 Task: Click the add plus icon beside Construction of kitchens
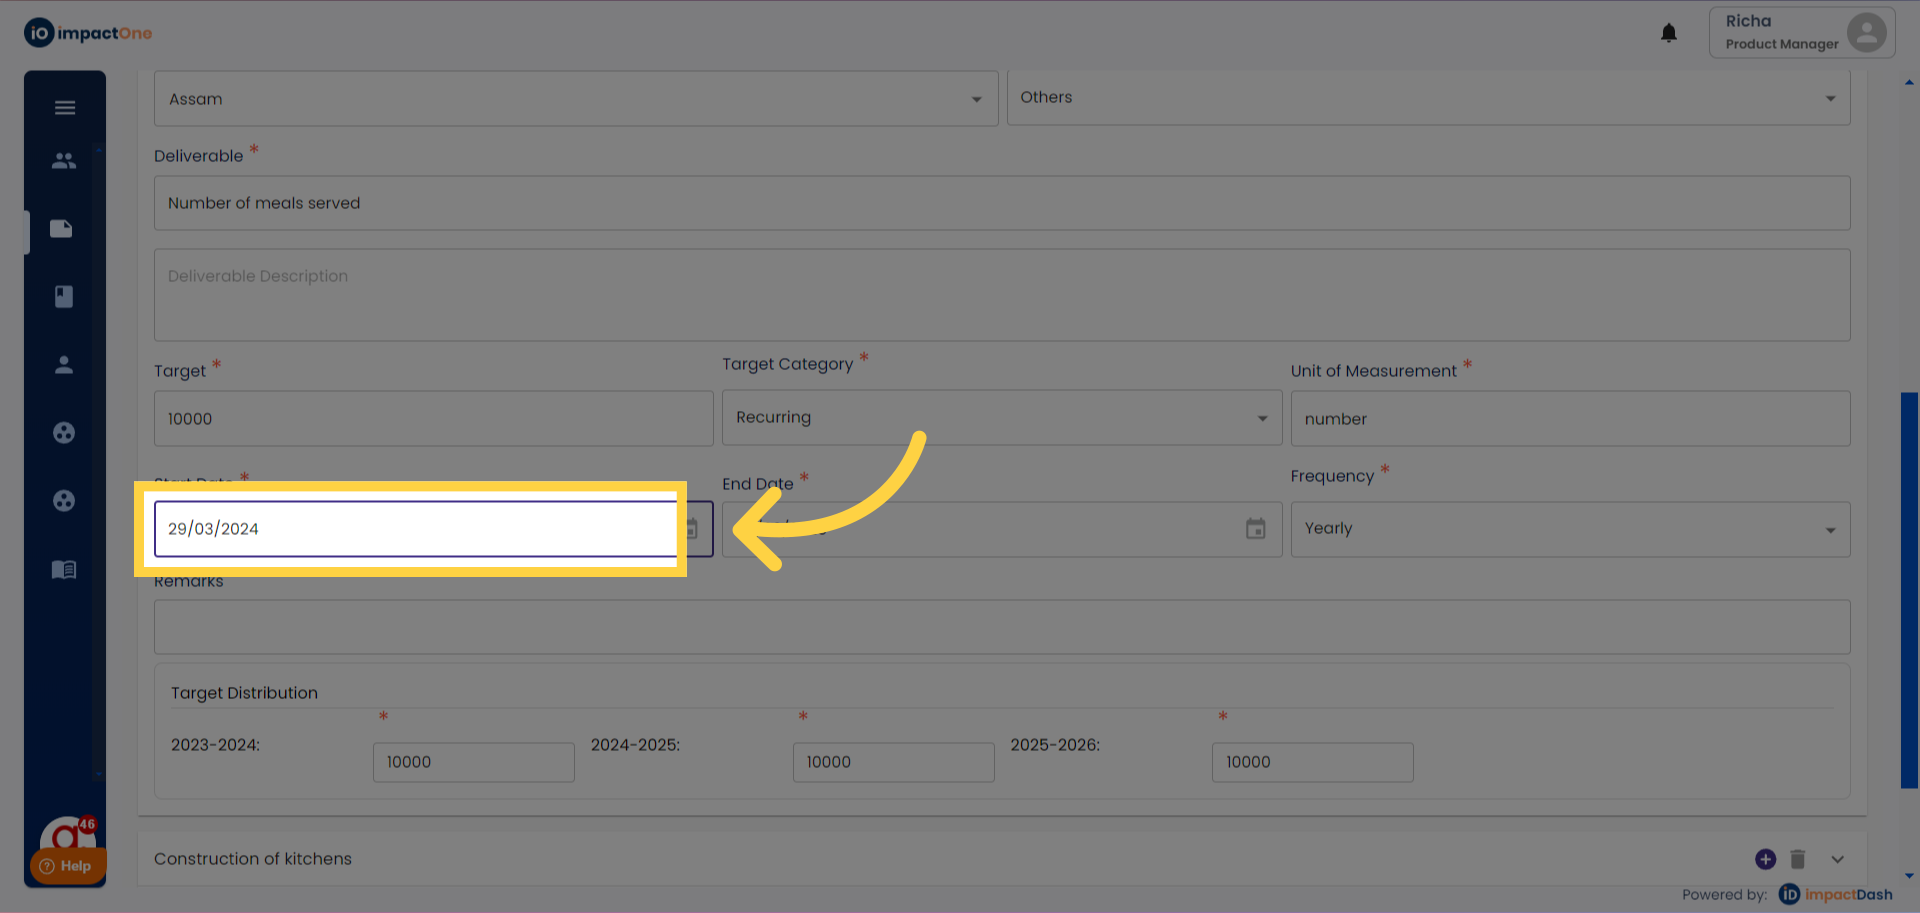[1765, 860]
